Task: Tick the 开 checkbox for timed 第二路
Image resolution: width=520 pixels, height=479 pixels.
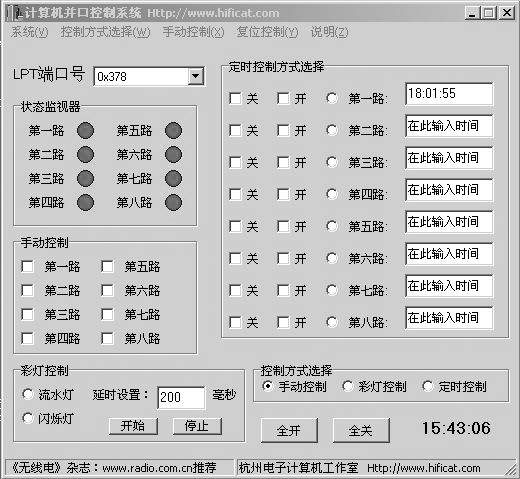Action: (x=283, y=130)
